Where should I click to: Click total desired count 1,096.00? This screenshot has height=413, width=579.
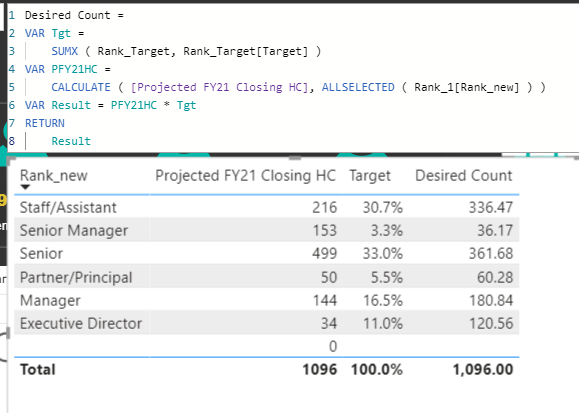pyautogui.click(x=483, y=369)
